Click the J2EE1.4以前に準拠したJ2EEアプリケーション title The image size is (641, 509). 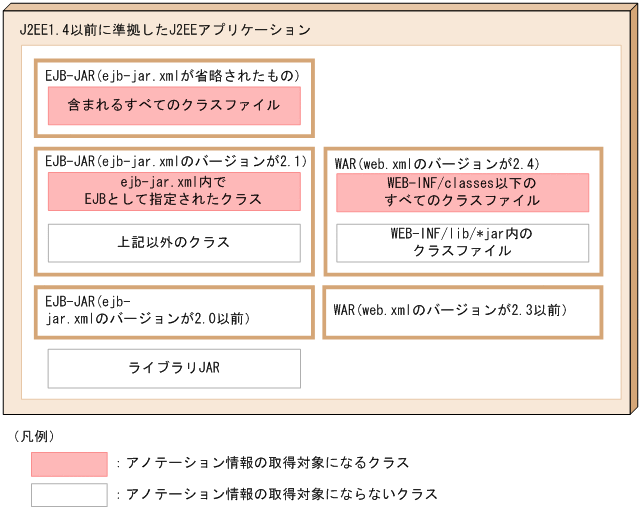tap(165, 29)
